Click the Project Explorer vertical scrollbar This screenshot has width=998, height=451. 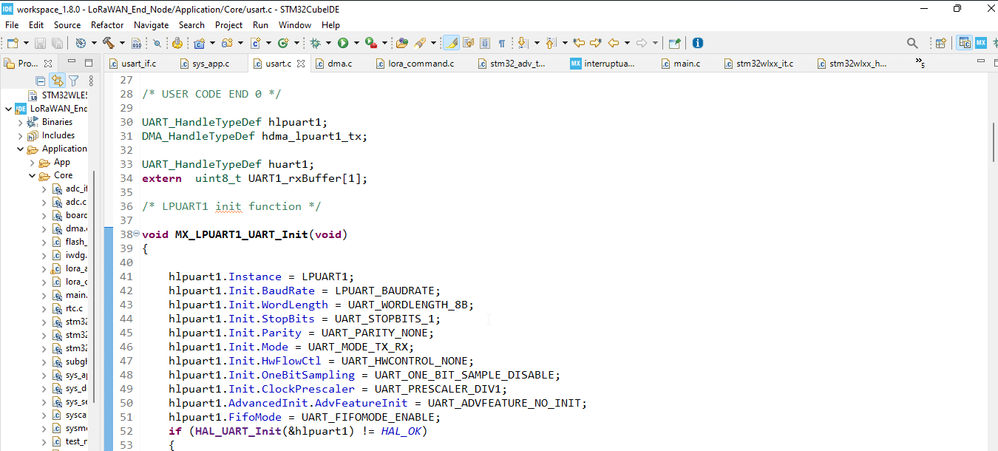click(x=94, y=286)
